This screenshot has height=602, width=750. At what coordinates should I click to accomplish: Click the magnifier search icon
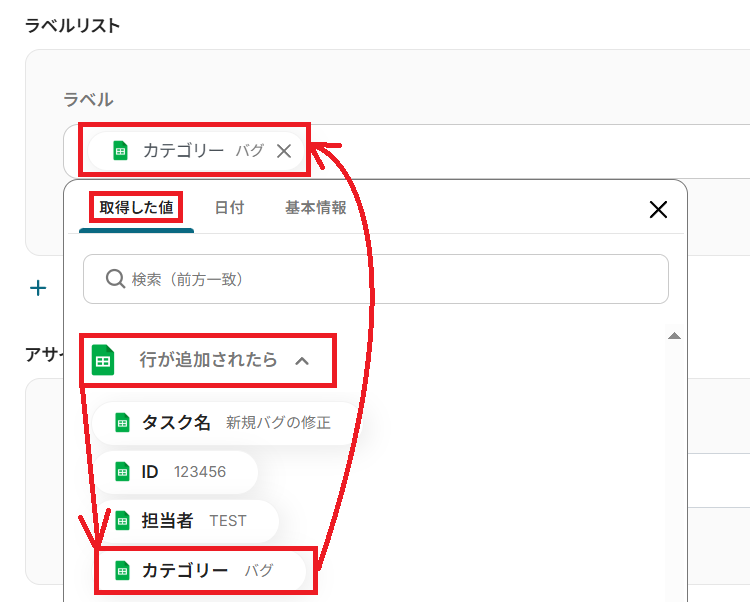(x=115, y=278)
